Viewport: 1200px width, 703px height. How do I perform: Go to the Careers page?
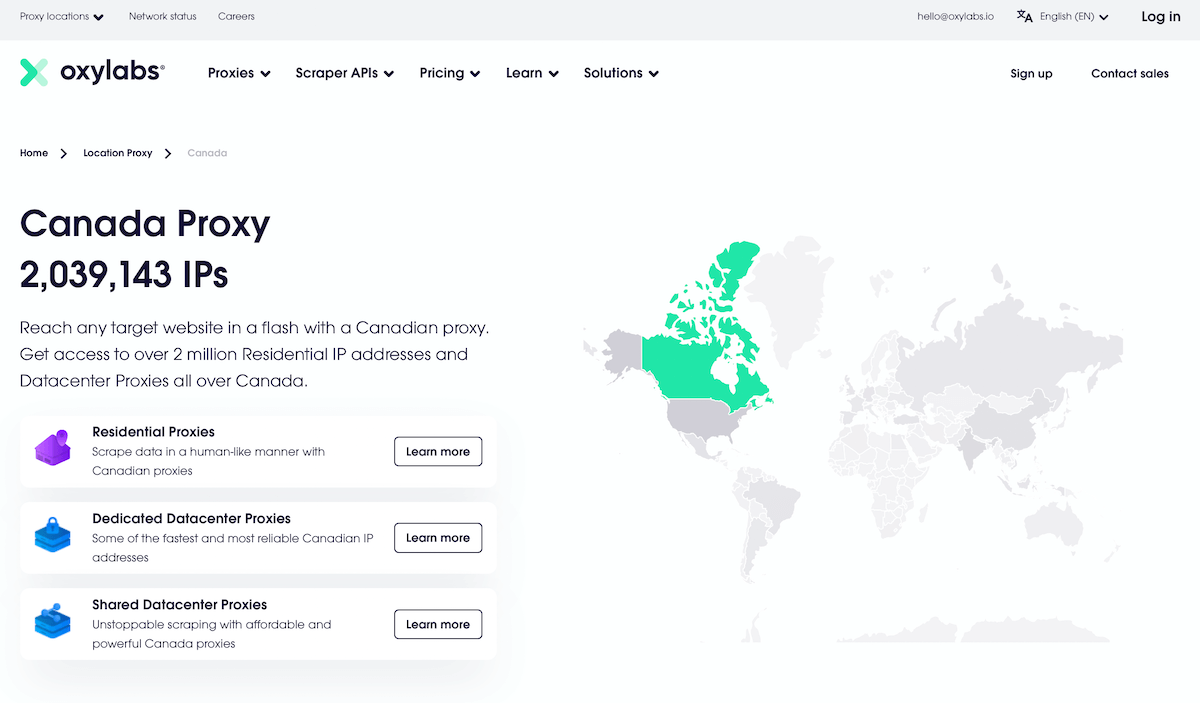pyautogui.click(x=236, y=16)
